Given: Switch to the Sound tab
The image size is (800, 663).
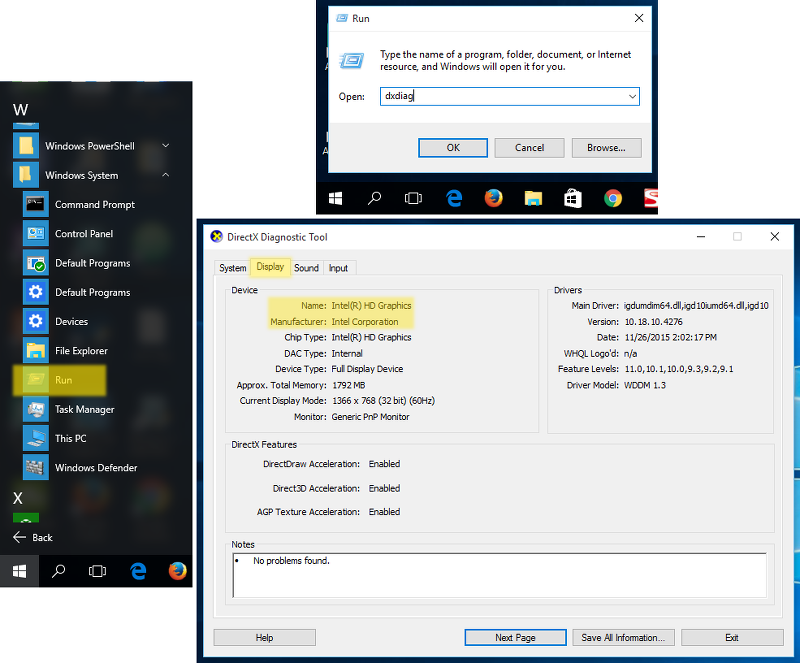Looking at the screenshot, I should pos(306,268).
